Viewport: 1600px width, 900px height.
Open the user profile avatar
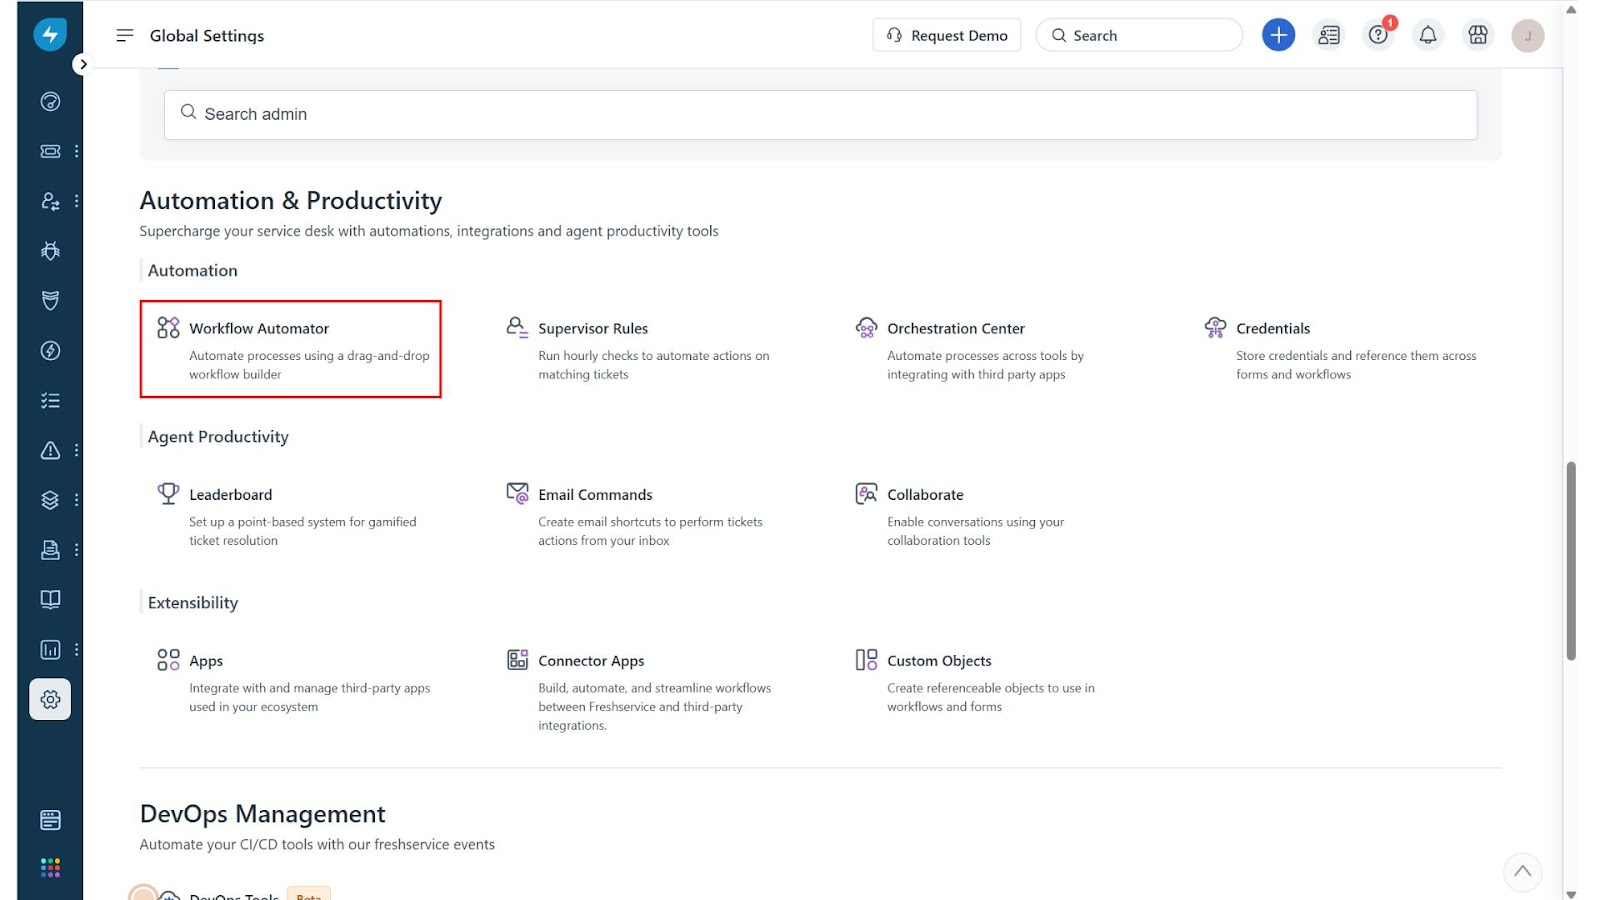click(1528, 35)
